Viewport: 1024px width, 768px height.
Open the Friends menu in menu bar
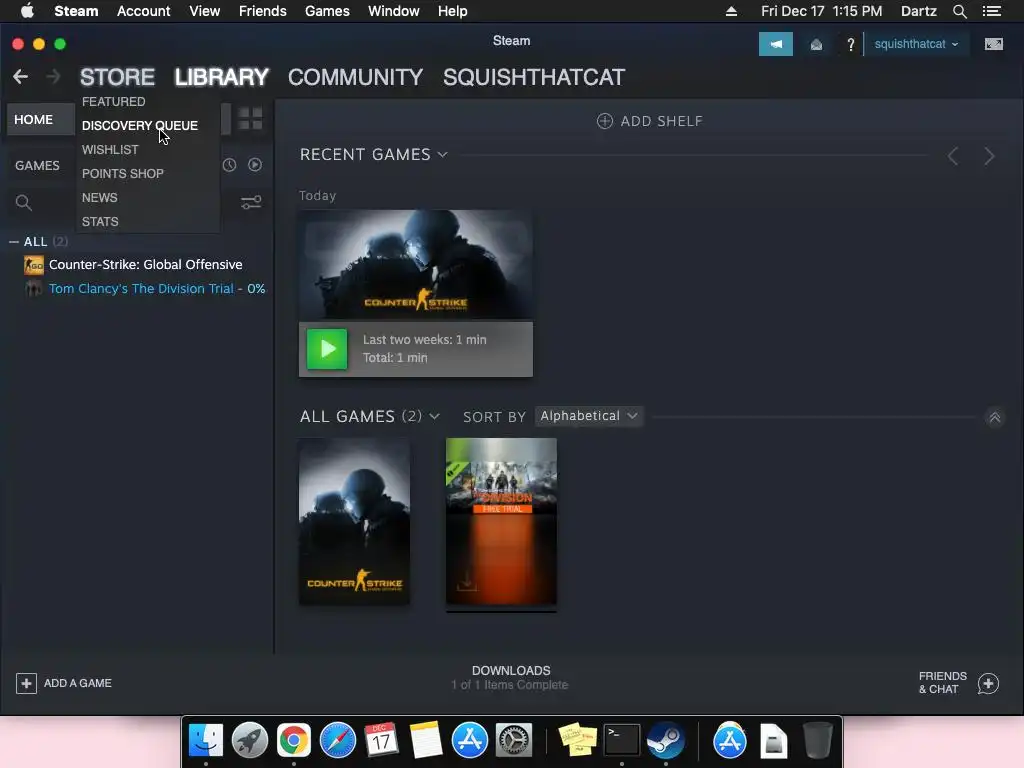(263, 11)
